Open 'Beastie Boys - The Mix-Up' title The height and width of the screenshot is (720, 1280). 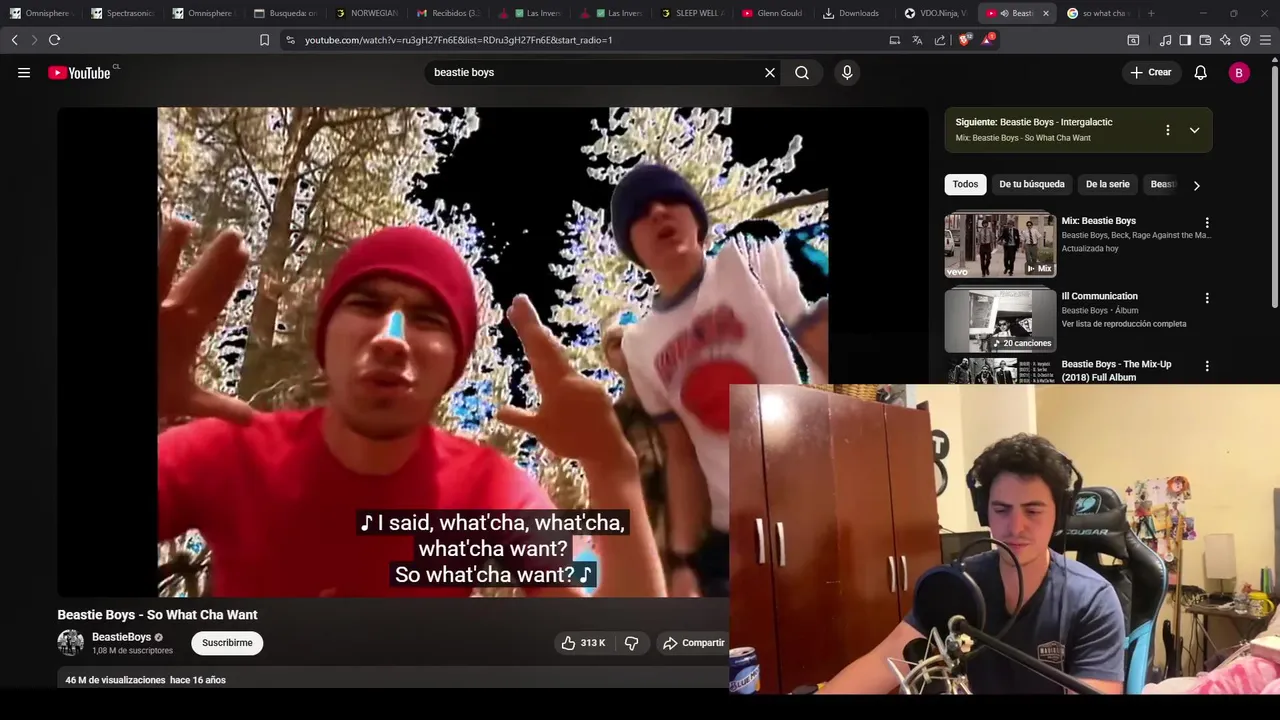1116,371
